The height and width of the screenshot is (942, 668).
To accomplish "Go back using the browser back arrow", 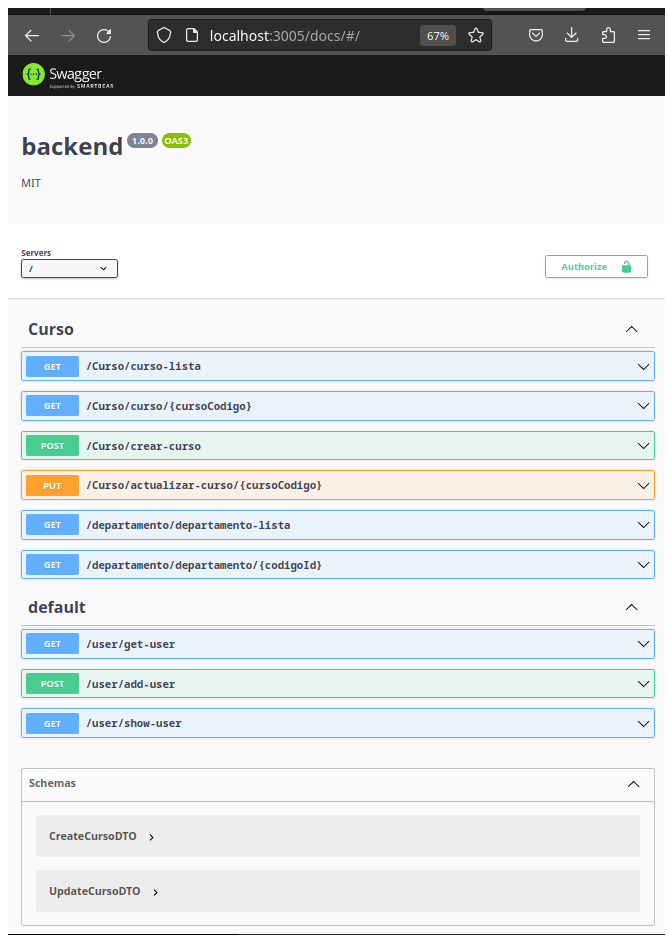I will pos(32,36).
